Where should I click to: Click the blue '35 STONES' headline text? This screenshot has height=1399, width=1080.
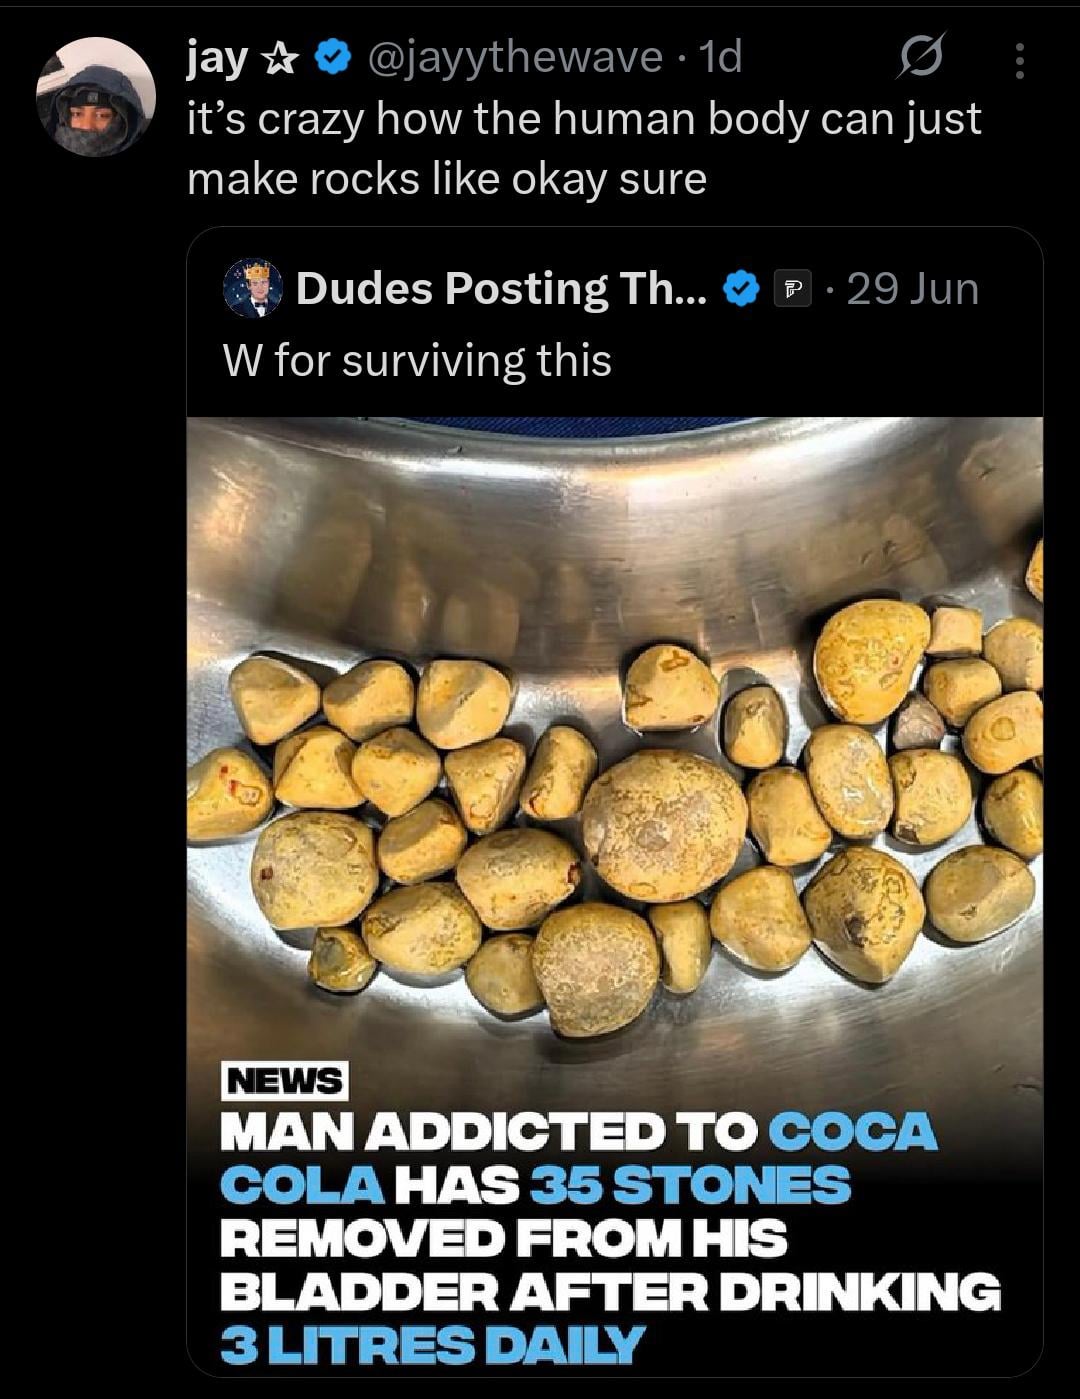690,1186
